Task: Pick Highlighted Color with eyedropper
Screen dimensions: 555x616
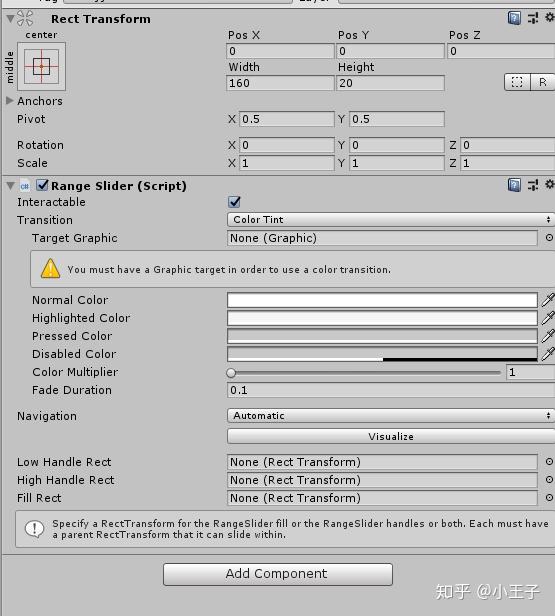Action: (548, 318)
